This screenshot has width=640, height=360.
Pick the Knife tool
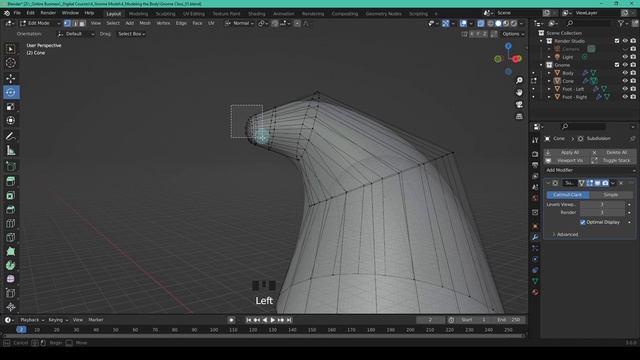(11, 238)
